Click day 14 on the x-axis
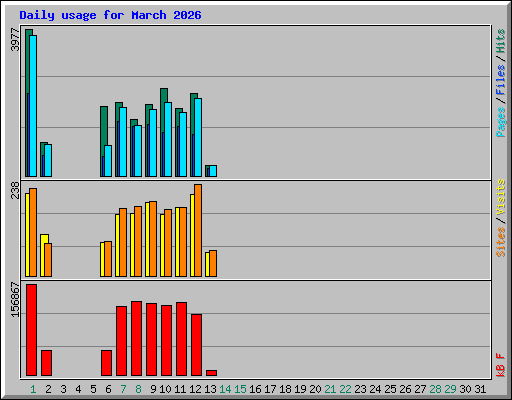This screenshot has width=512, height=400. pos(225,389)
